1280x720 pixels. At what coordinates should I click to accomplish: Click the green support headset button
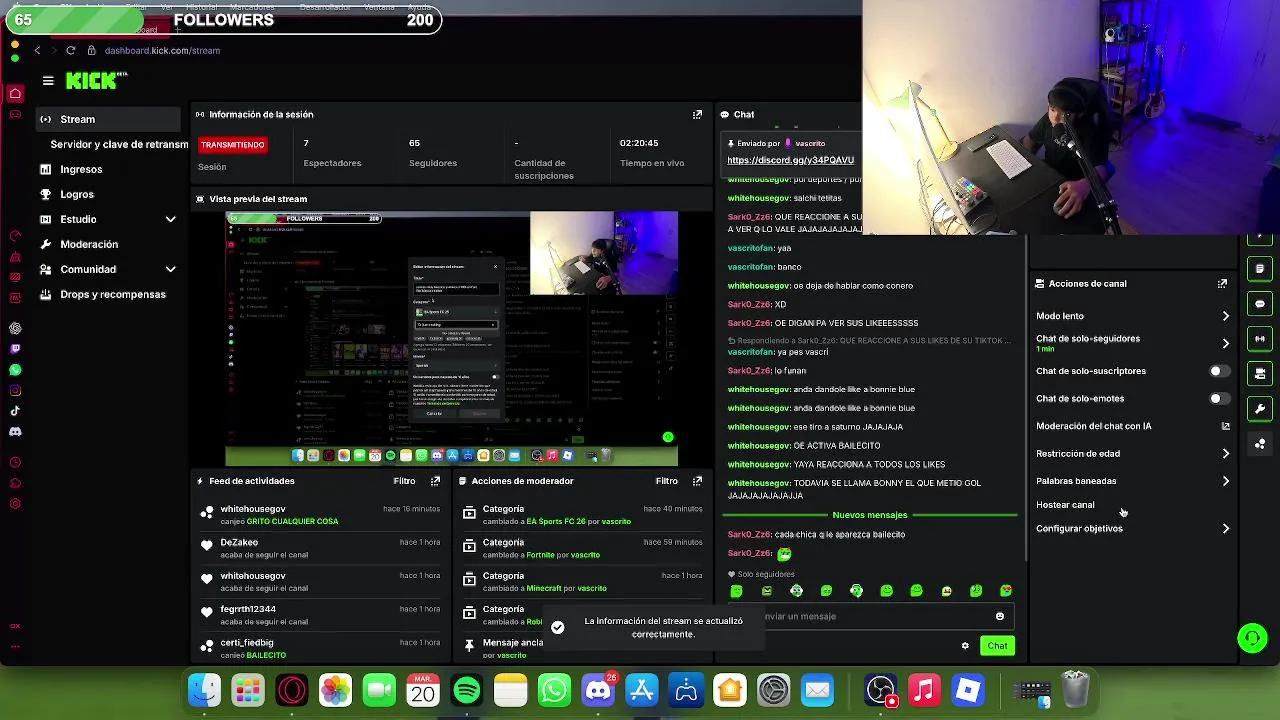[1252, 638]
